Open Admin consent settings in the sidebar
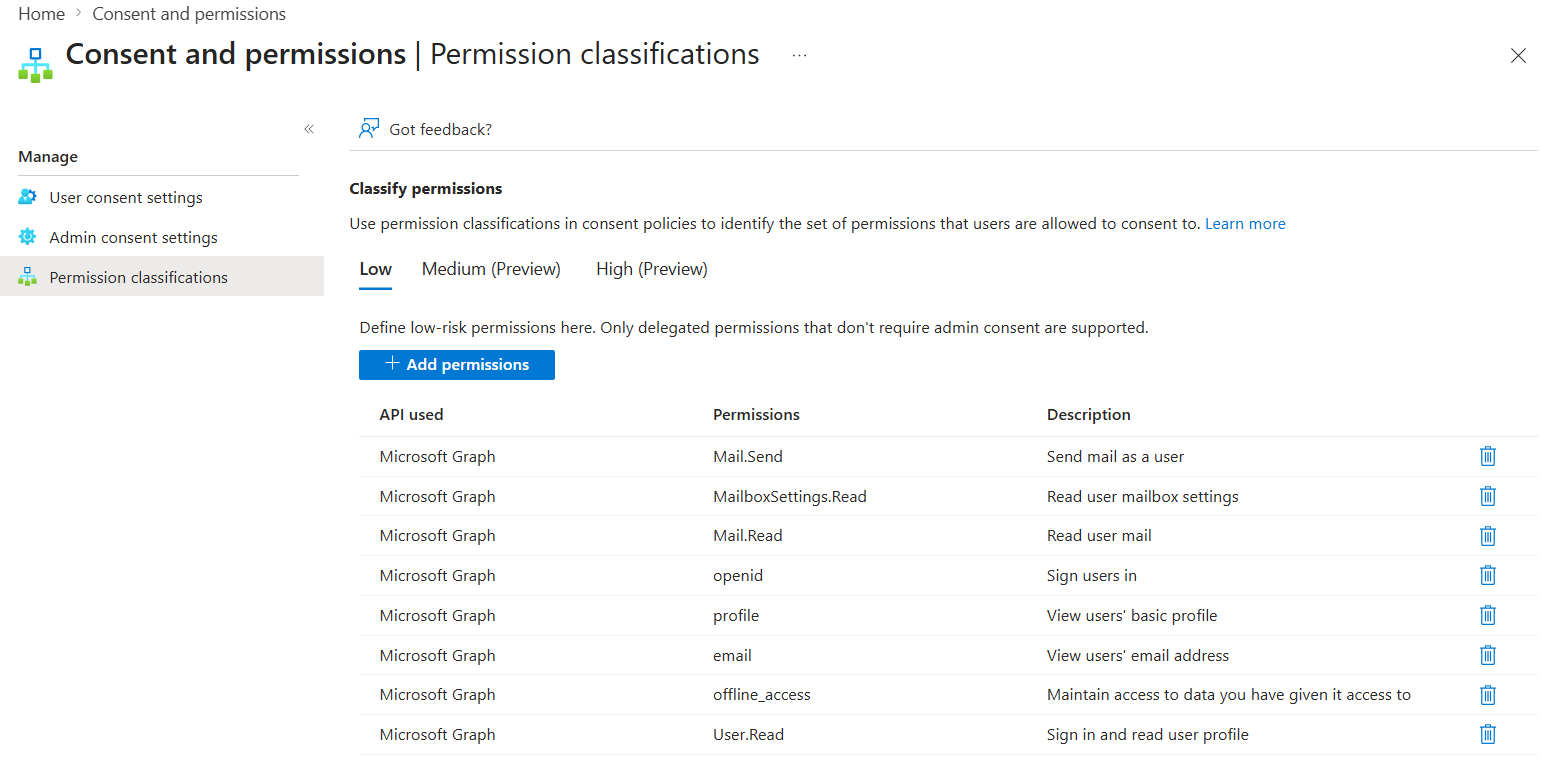This screenshot has height=784, width=1542. 132,237
